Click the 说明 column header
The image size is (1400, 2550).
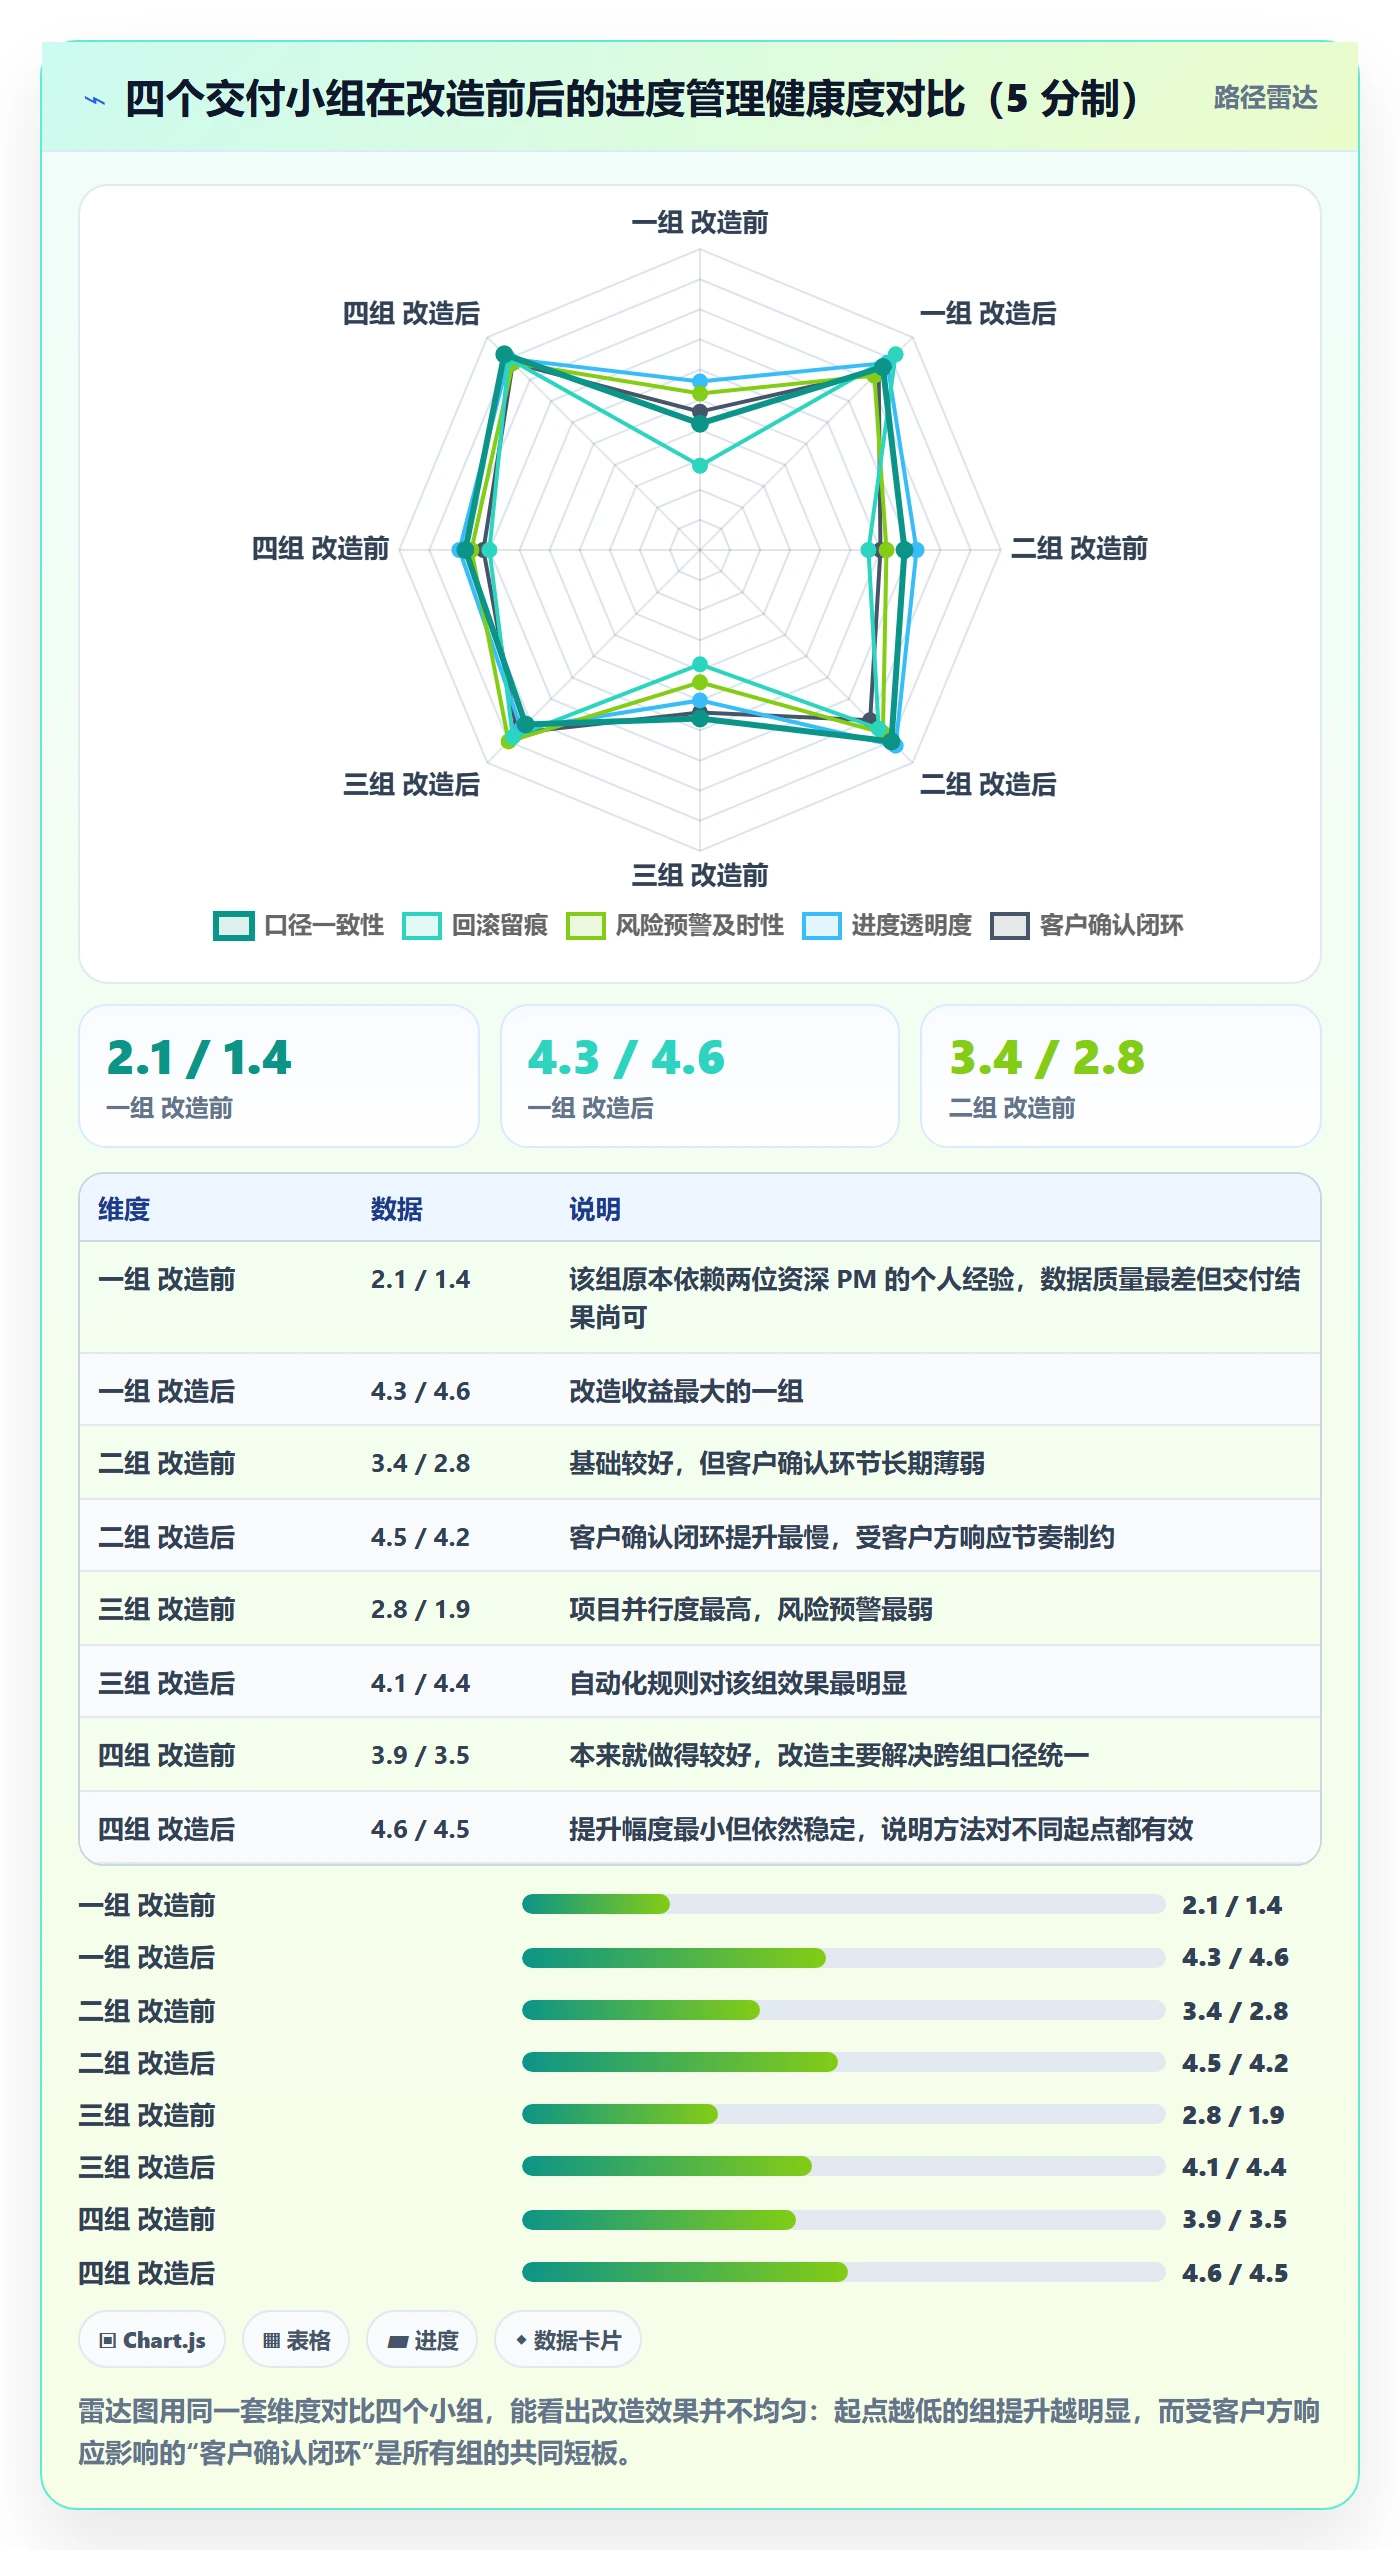tap(595, 1209)
